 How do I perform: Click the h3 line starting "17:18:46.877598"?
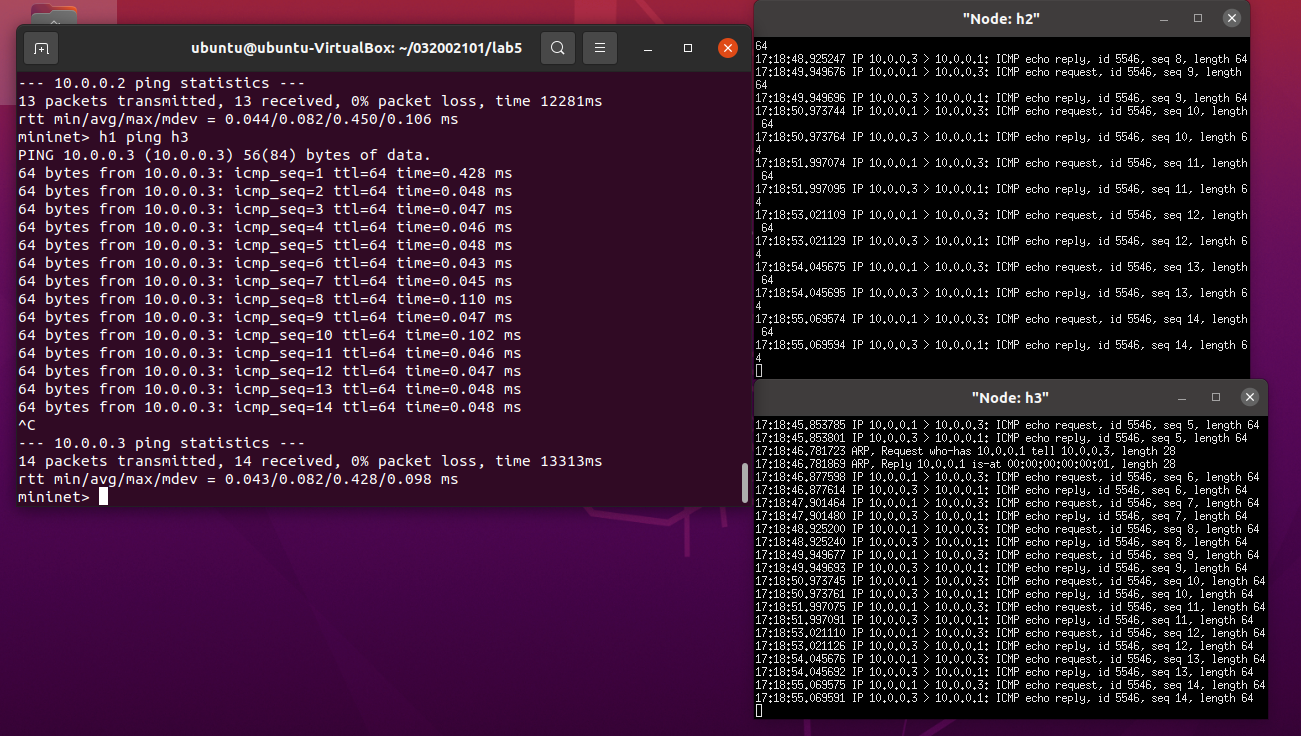pyautogui.click(x=1007, y=477)
